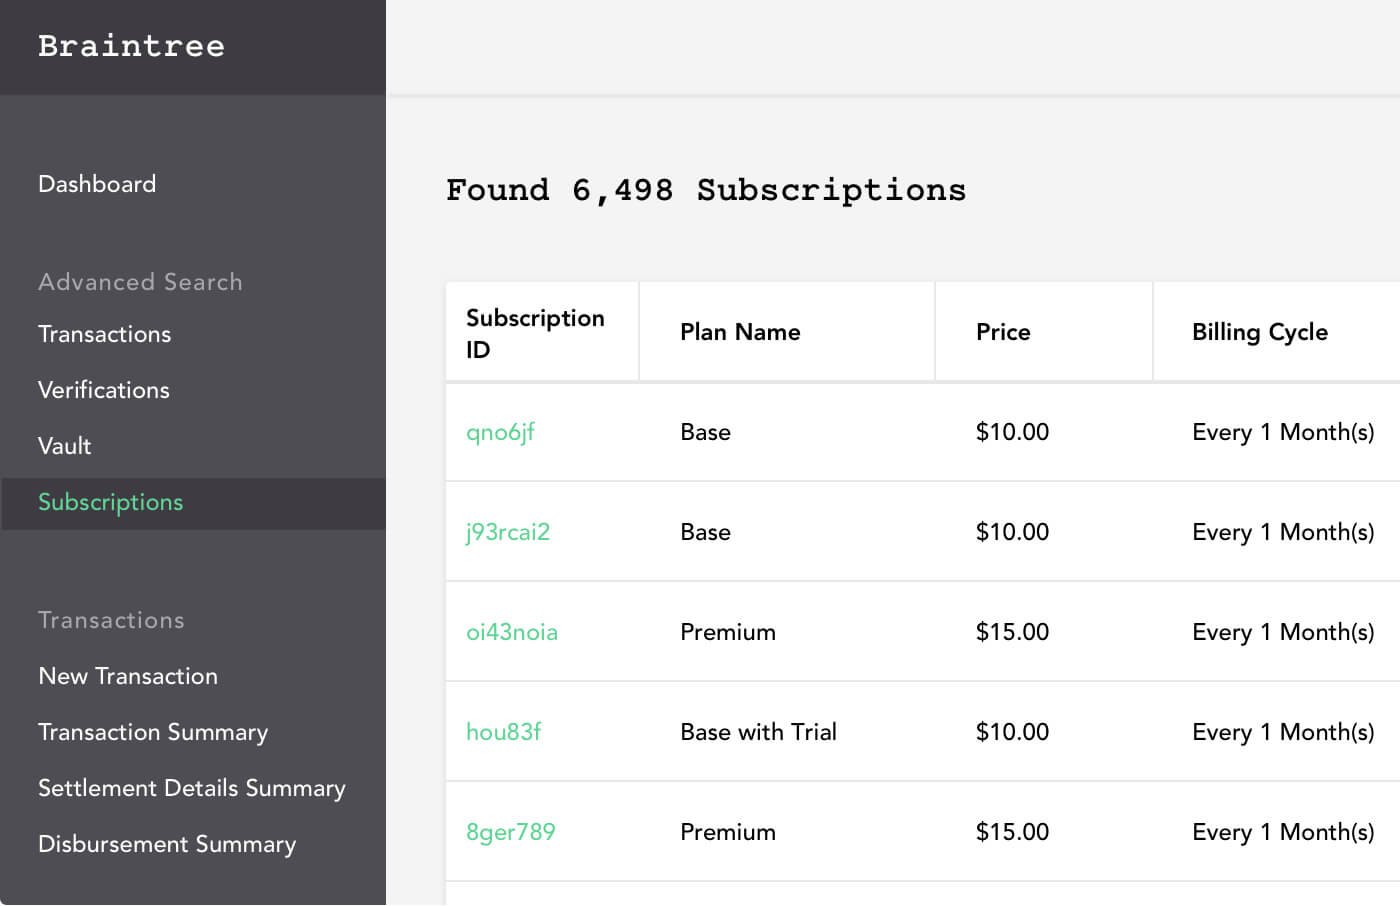Open subscription 8ger789 details
Image resolution: width=1400 pixels, height=906 pixels.
512,832
